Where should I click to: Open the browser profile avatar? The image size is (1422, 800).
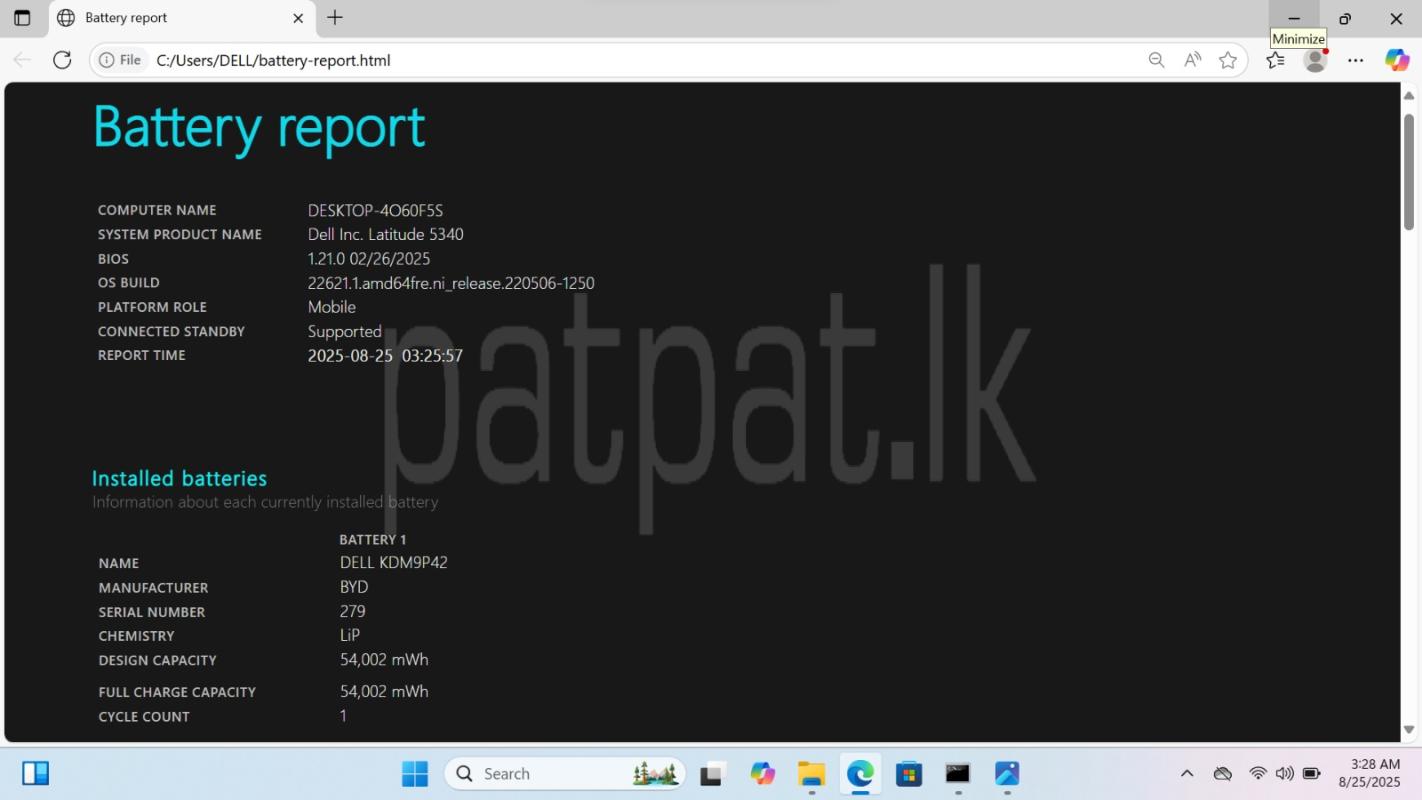(x=1315, y=60)
